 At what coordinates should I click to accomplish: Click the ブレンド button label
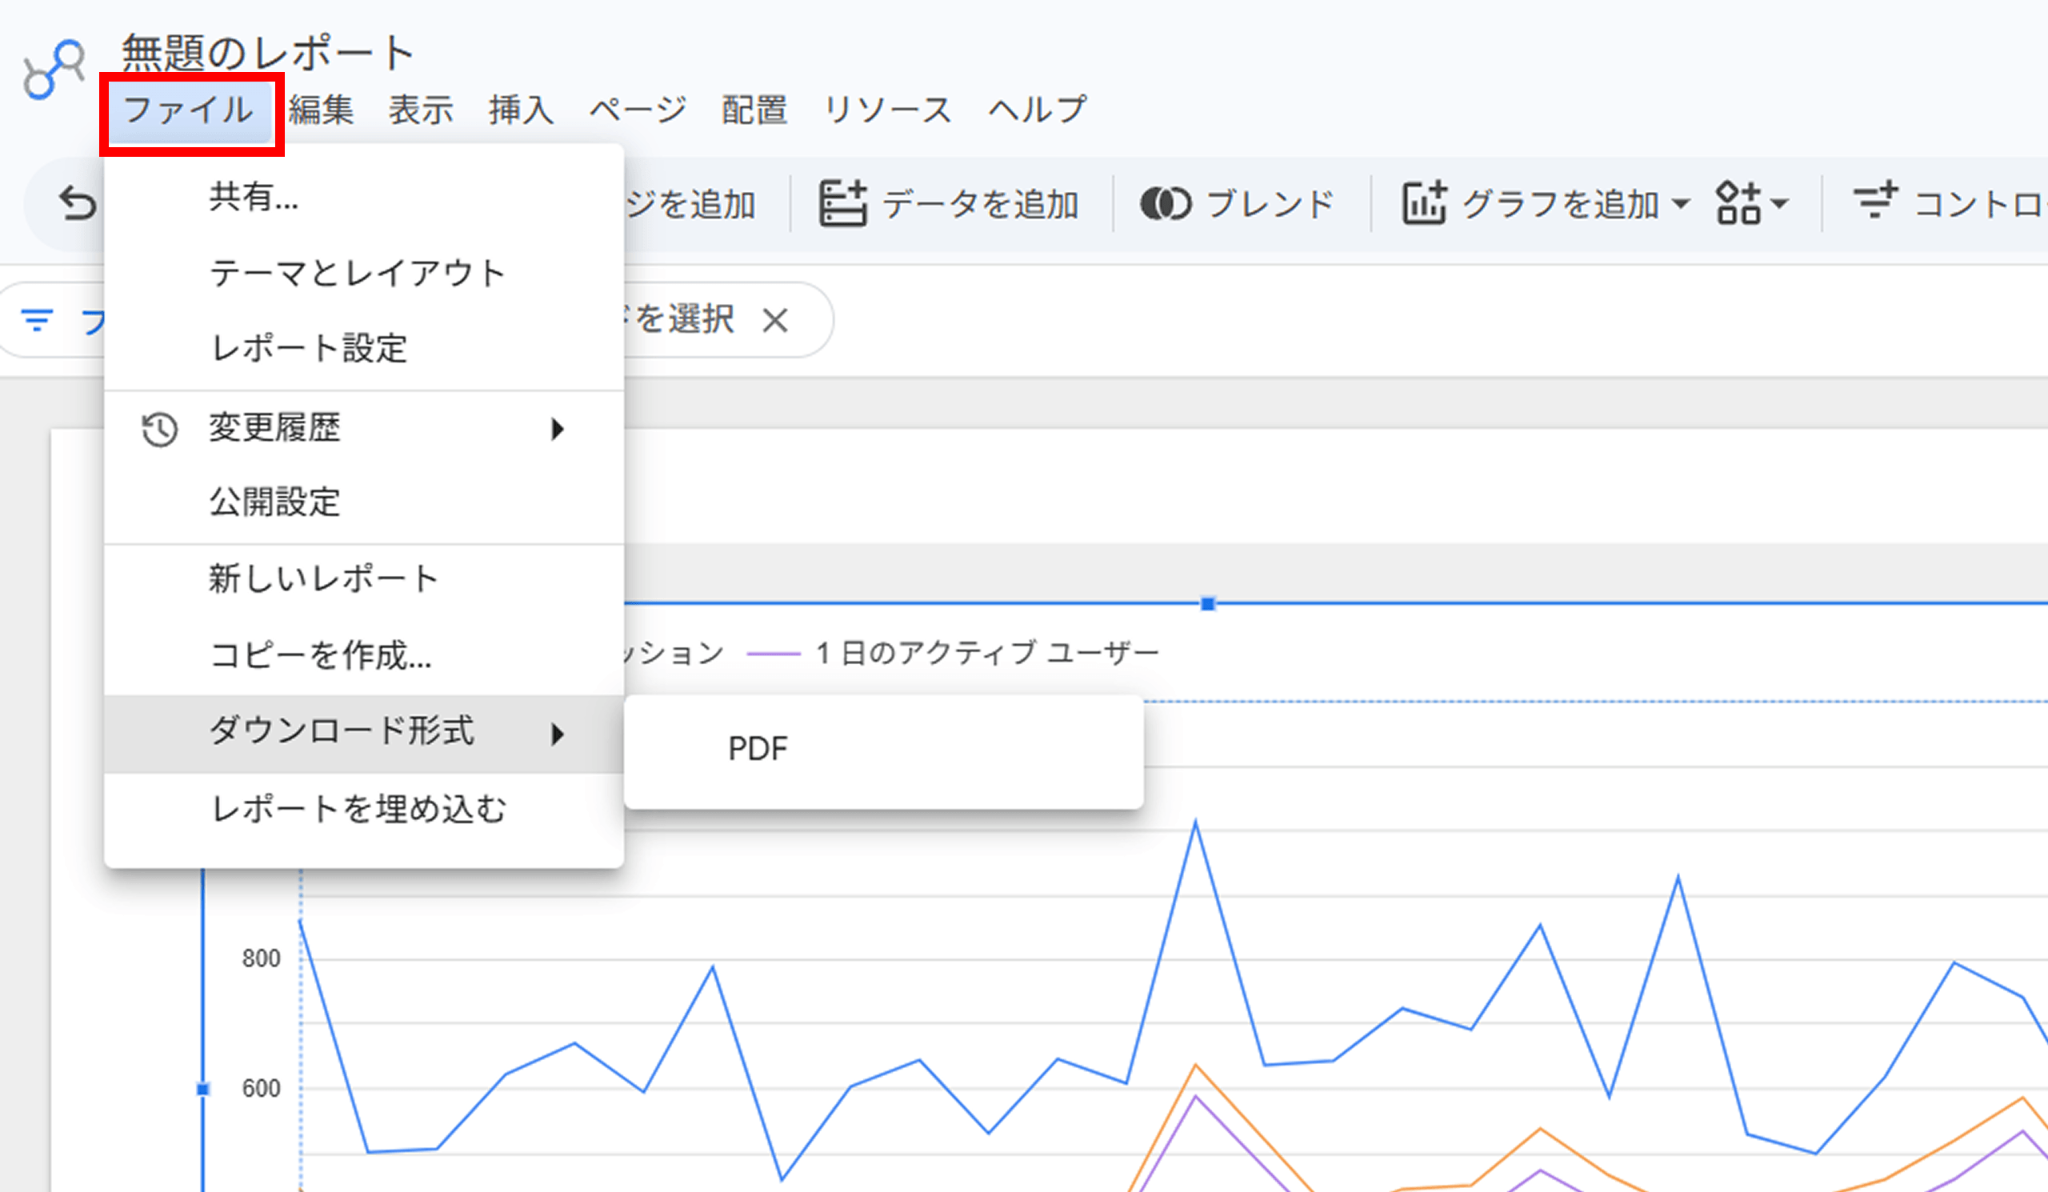pyautogui.click(x=1271, y=204)
